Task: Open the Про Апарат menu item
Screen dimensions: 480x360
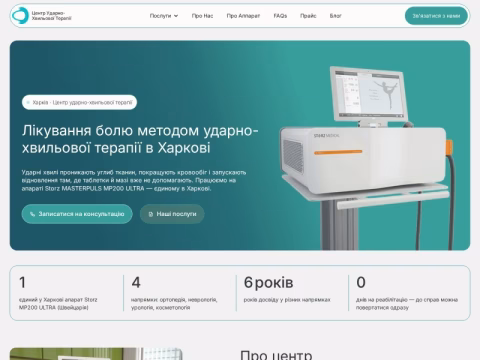Action: [x=243, y=16]
